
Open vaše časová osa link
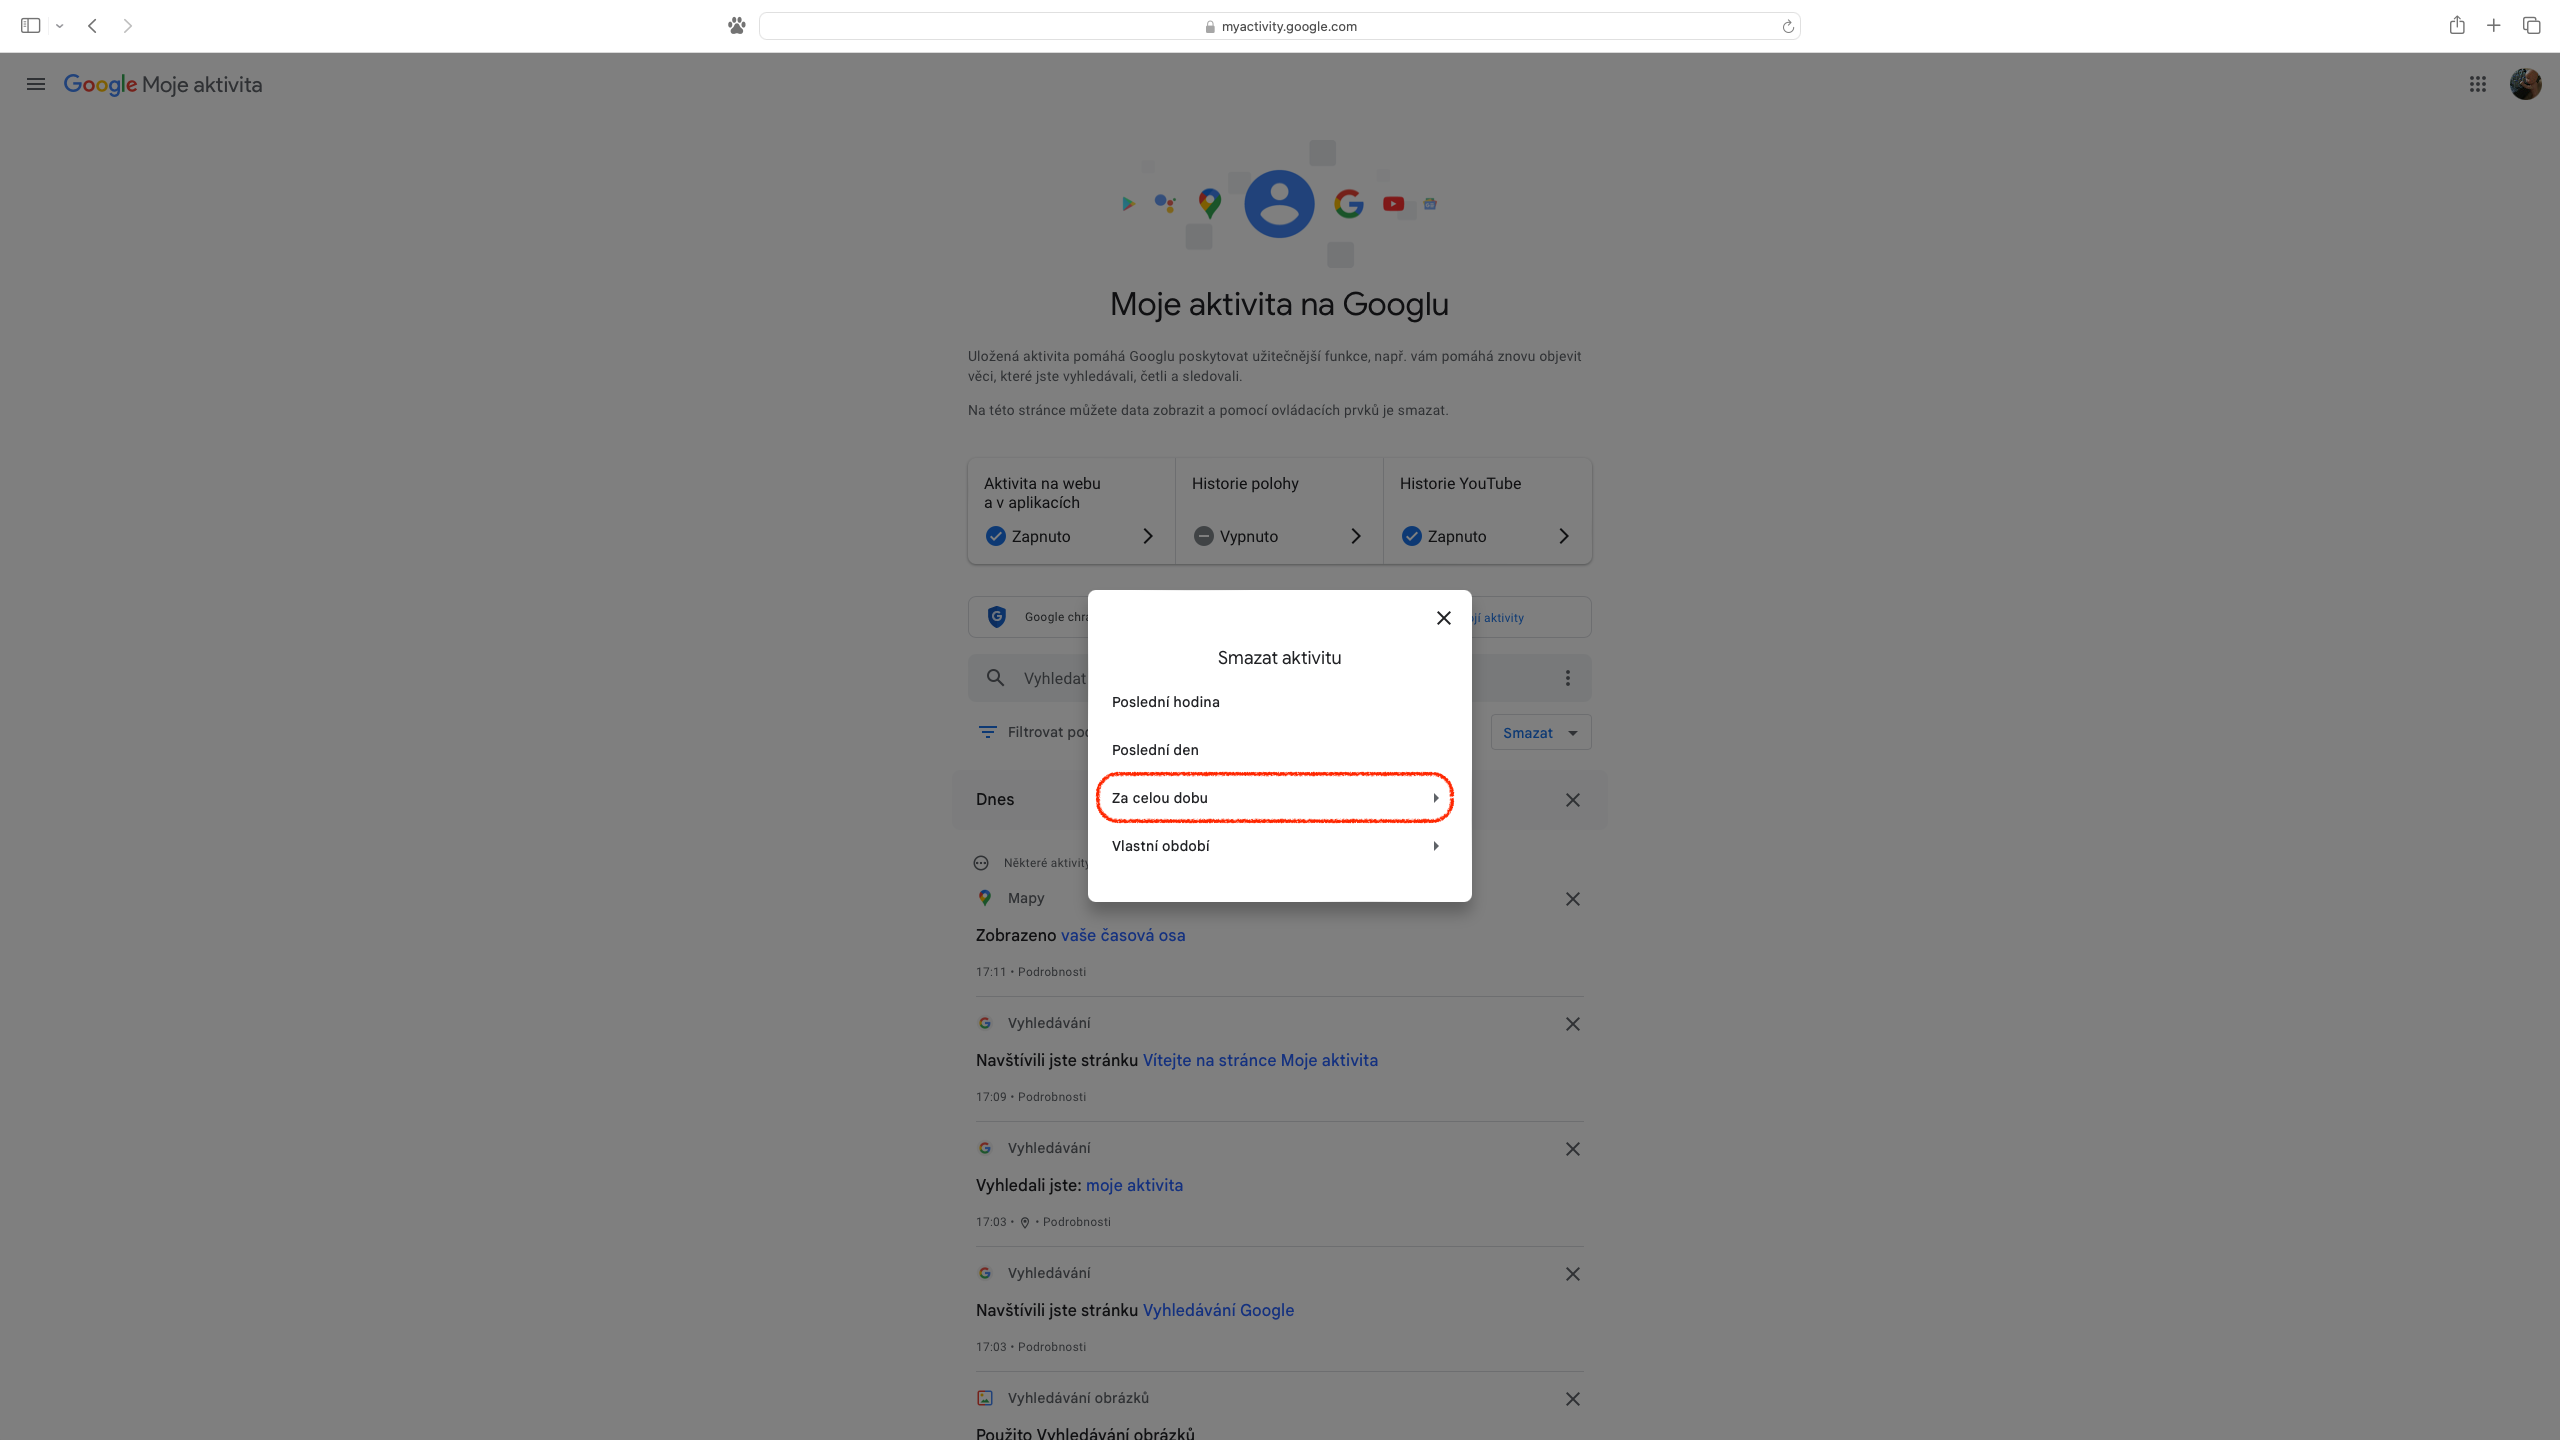(x=1123, y=936)
